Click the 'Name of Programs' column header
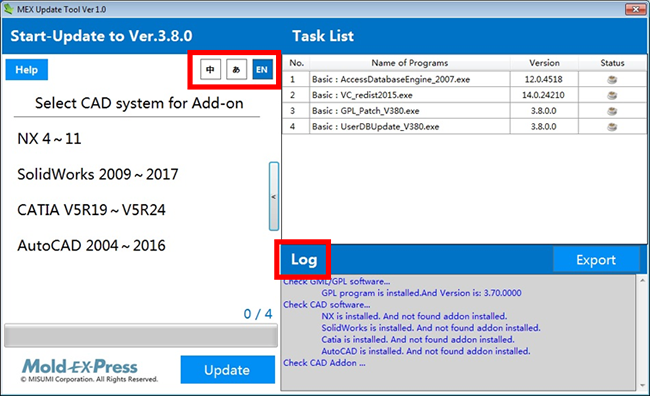 point(410,63)
